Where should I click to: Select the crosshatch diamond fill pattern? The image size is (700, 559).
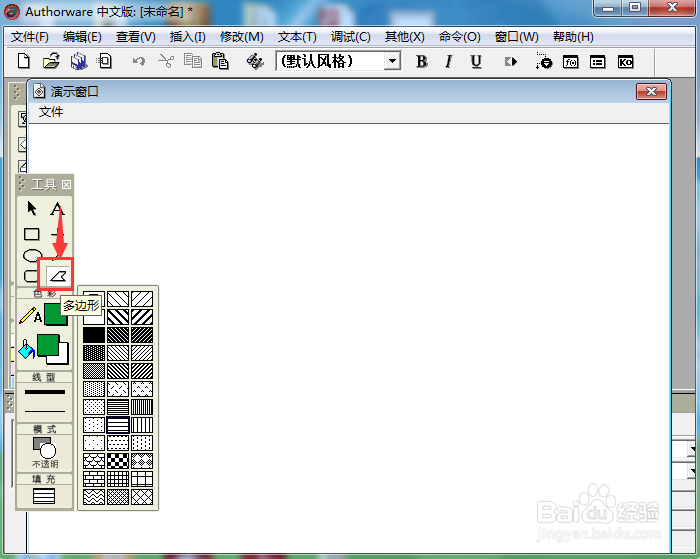point(142,496)
